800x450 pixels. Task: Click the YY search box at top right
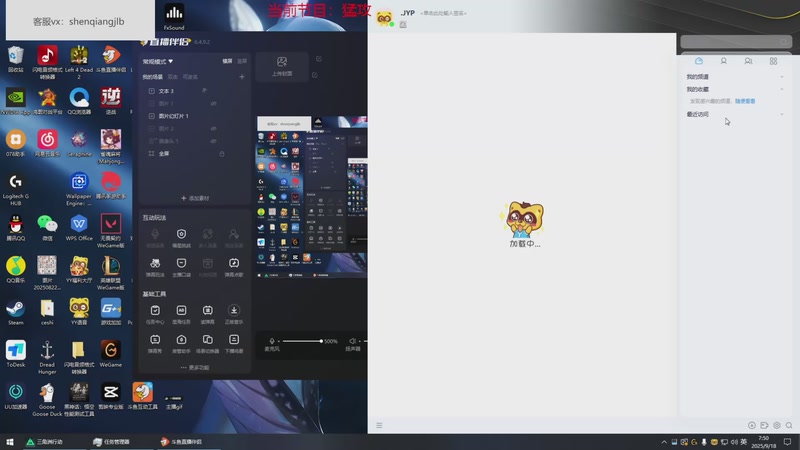click(736, 41)
